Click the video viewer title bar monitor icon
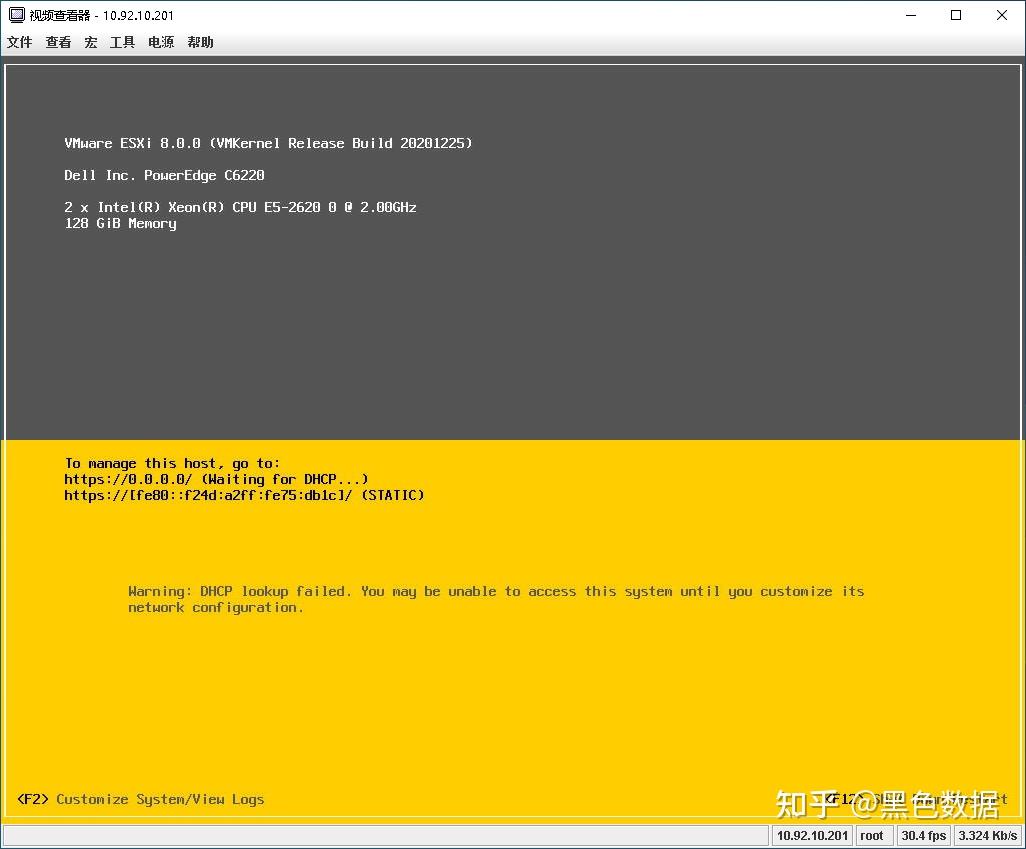Screen dimensions: 1026x849 pyautogui.click(x=14, y=15)
